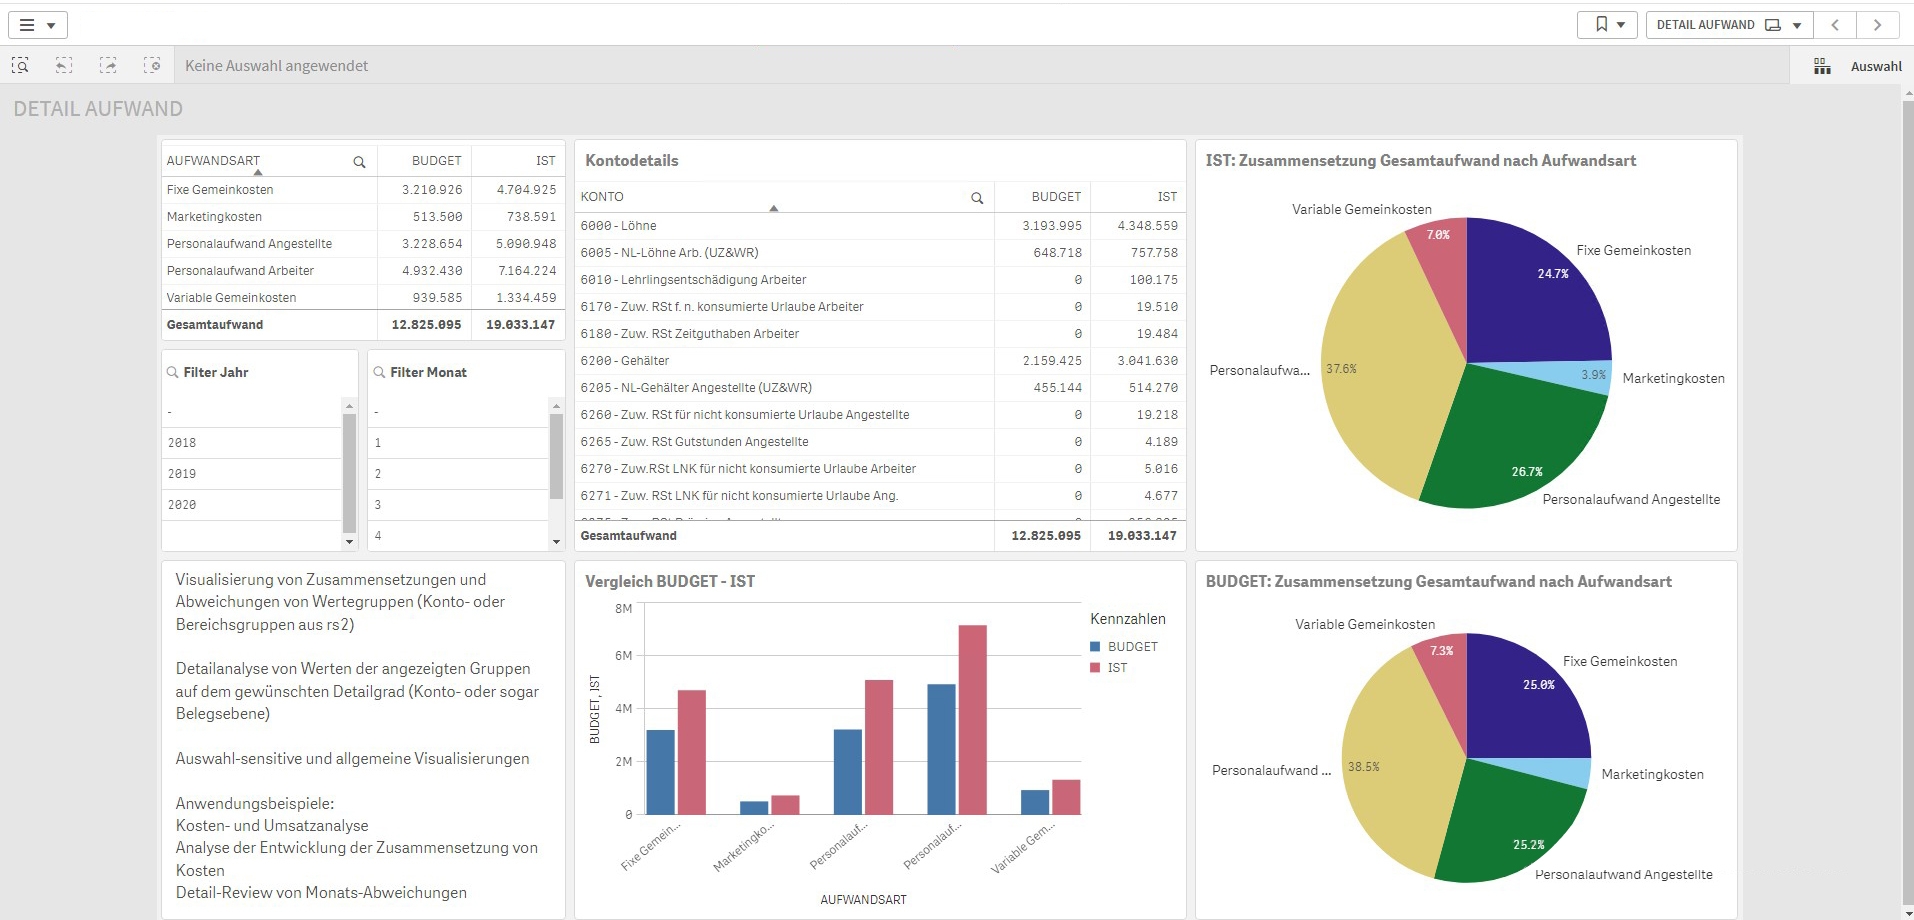Click the BUDGET bar for Marketingkosten
The width and height of the screenshot is (1914, 920).
[754, 808]
